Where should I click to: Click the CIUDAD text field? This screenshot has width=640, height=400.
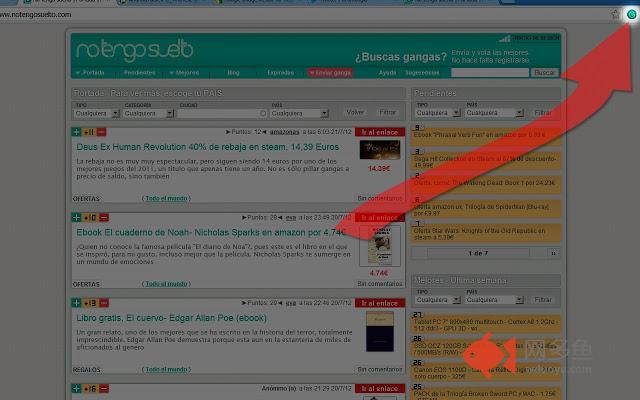[x=222, y=113]
